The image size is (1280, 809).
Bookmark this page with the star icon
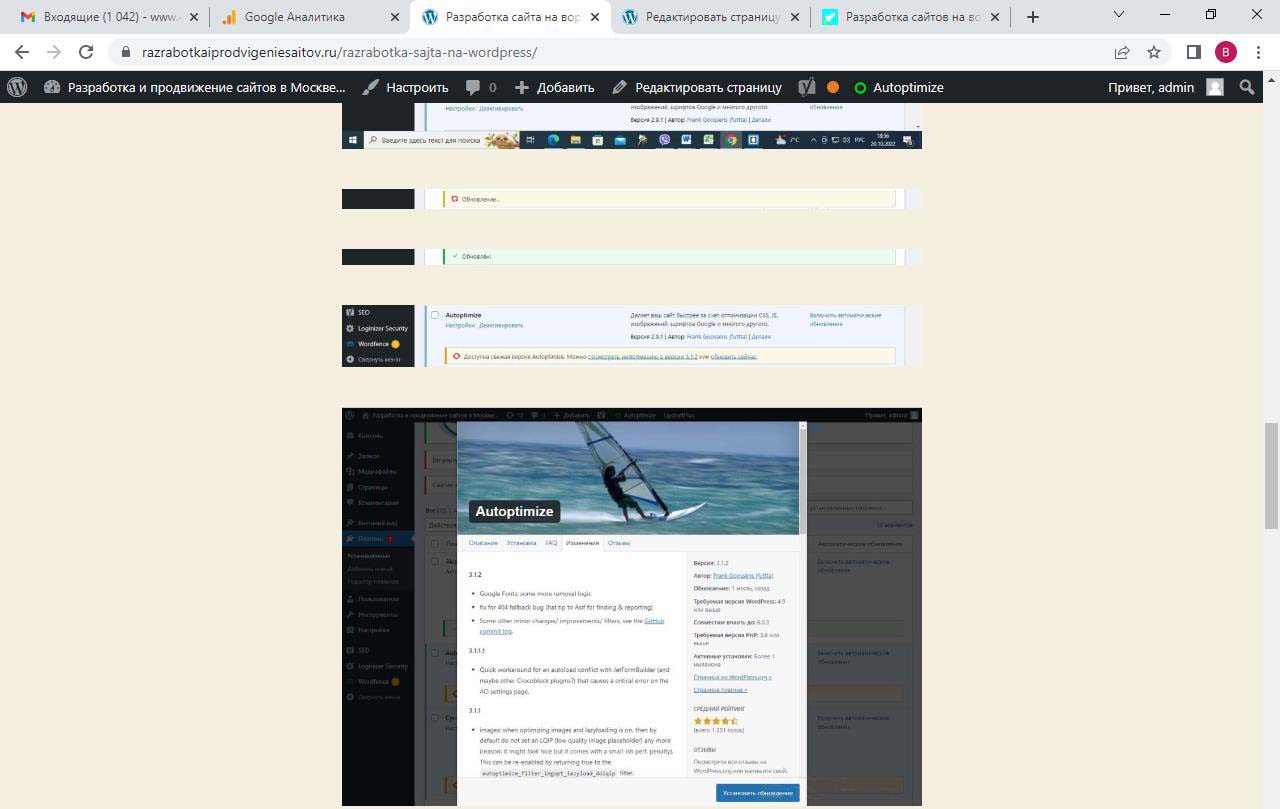[x=1154, y=52]
